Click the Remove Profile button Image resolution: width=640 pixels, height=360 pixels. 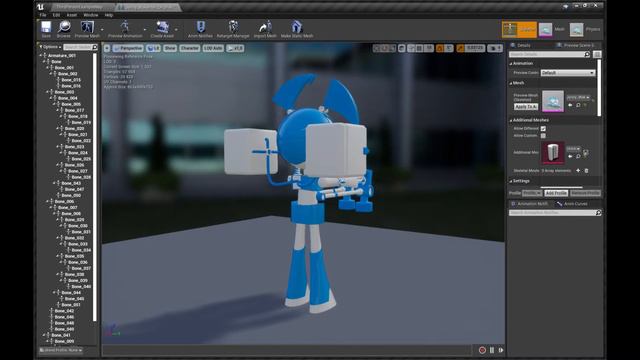pyautogui.click(x=585, y=193)
